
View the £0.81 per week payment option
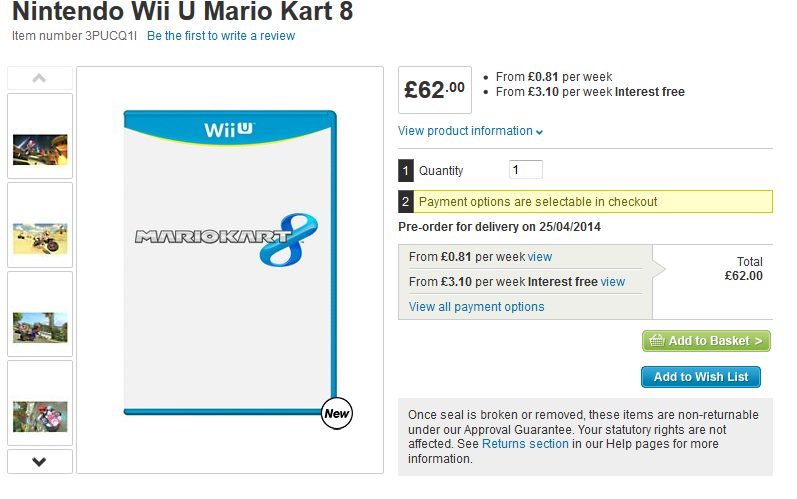pyautogui.click(x=540, y=257)
